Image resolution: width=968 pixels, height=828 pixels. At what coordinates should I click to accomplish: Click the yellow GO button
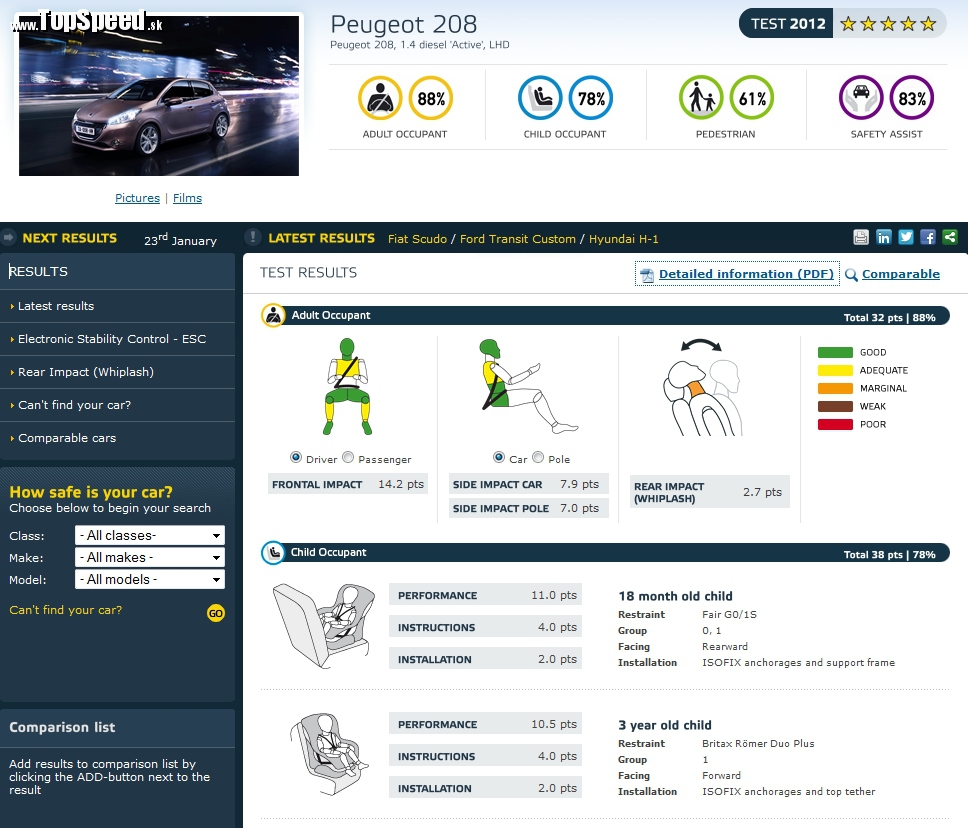[x=215, y=613]
